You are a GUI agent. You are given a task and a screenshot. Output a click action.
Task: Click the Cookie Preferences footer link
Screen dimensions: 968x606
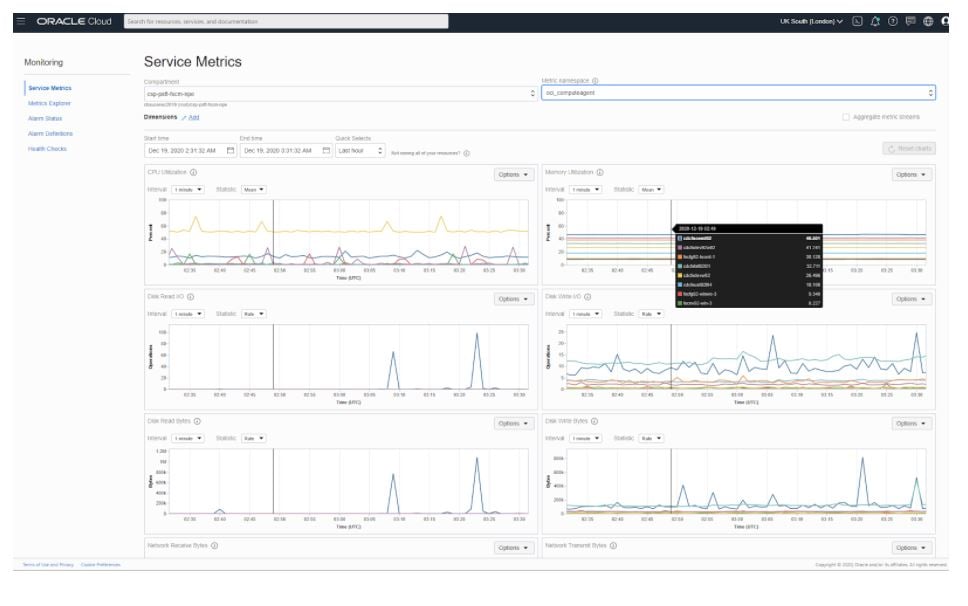pyautogui.click(x=101, y=565)
